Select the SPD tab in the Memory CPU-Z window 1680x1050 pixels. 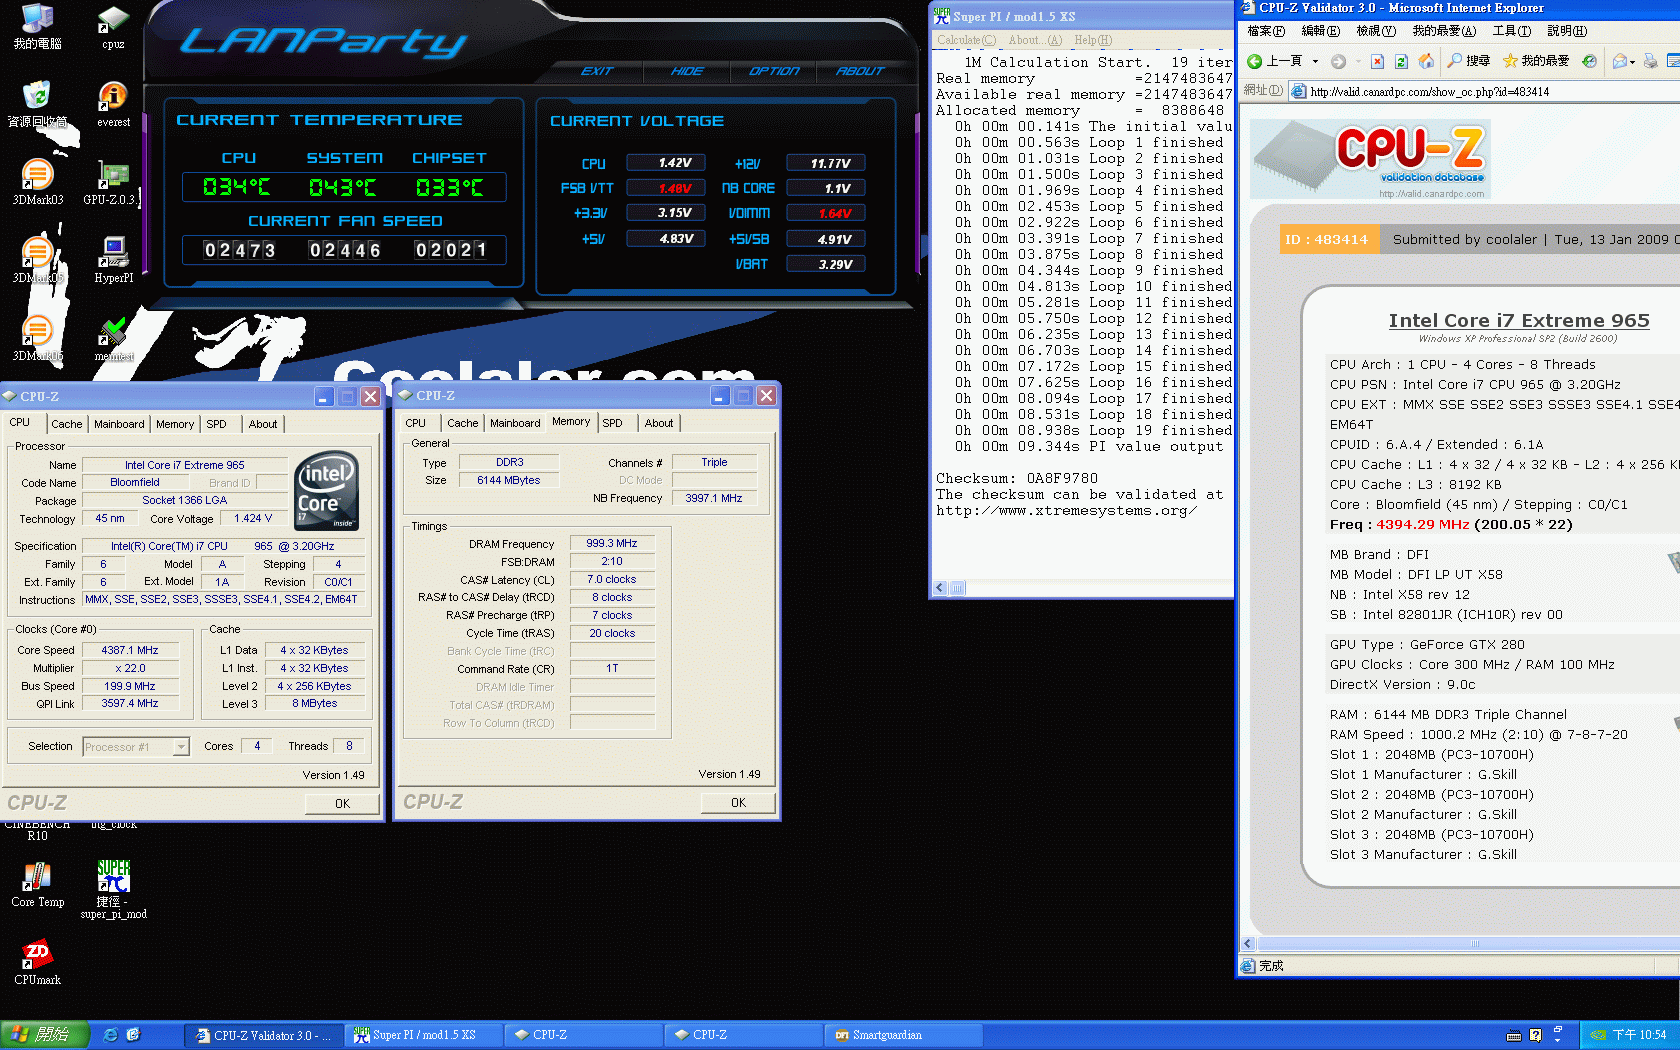coord(612,423)
